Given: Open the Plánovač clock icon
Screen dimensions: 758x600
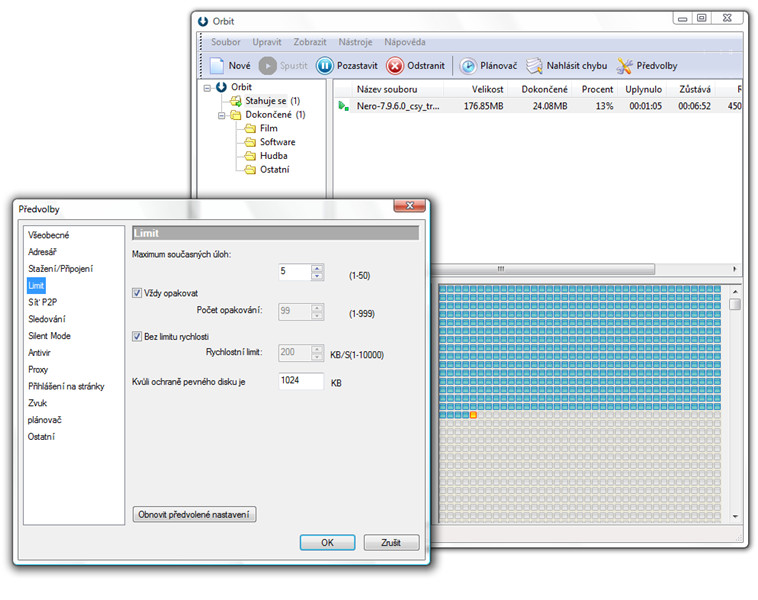Looking at the screenshot, I should [x=467, y=66].
